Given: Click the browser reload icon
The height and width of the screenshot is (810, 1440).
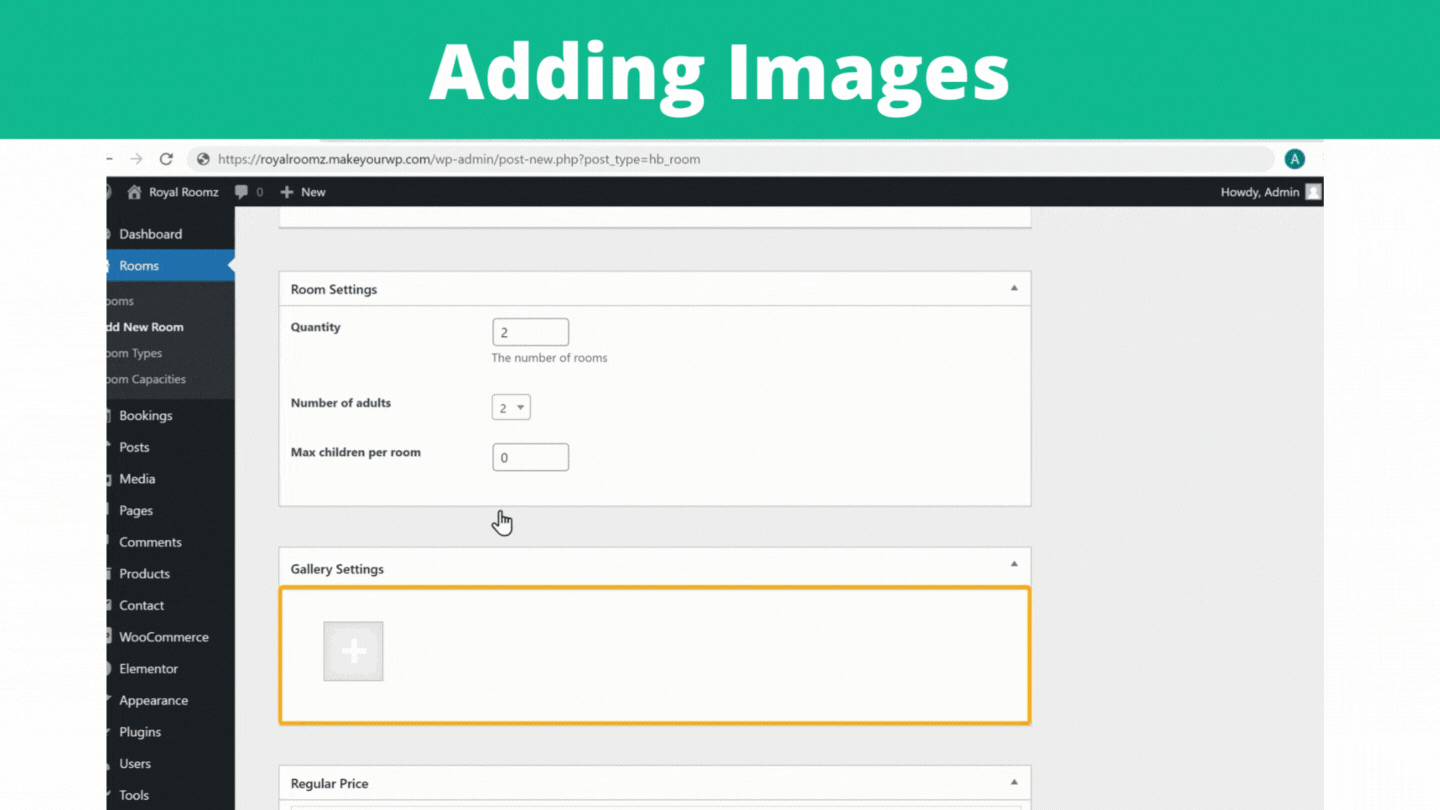Looking at the screenshot, I should [x=166, y=159].
